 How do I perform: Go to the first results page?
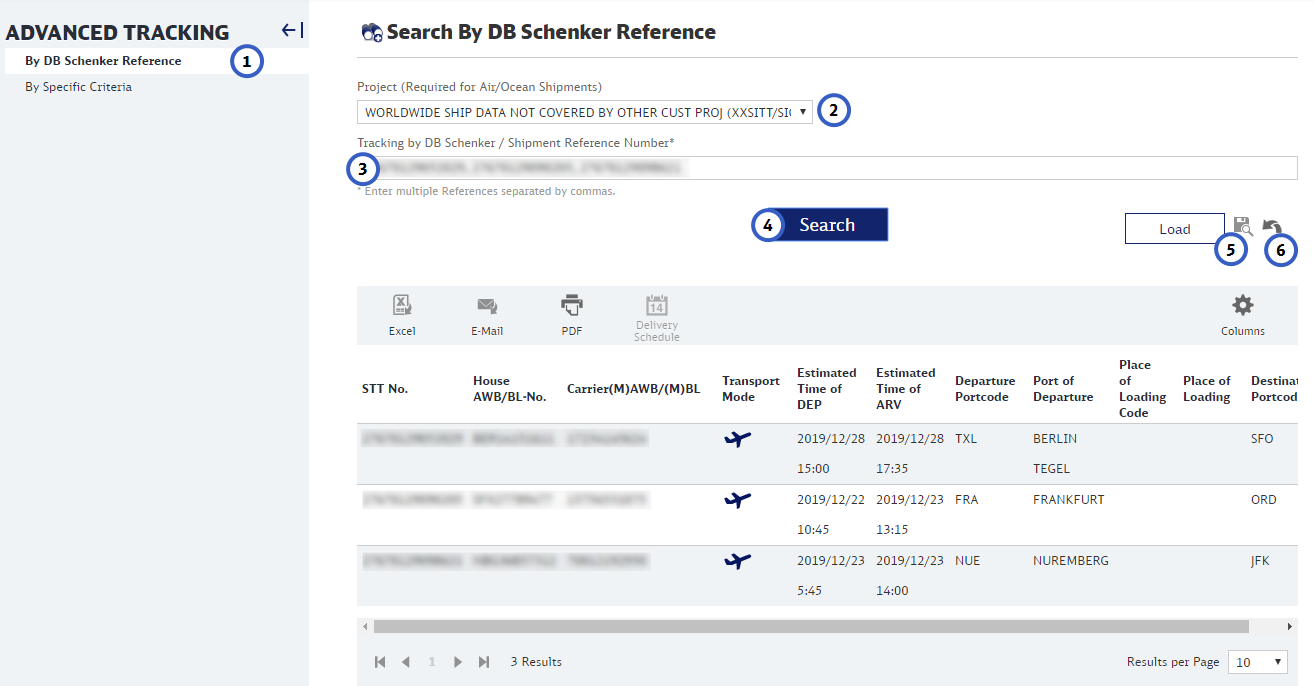(380, 662)
